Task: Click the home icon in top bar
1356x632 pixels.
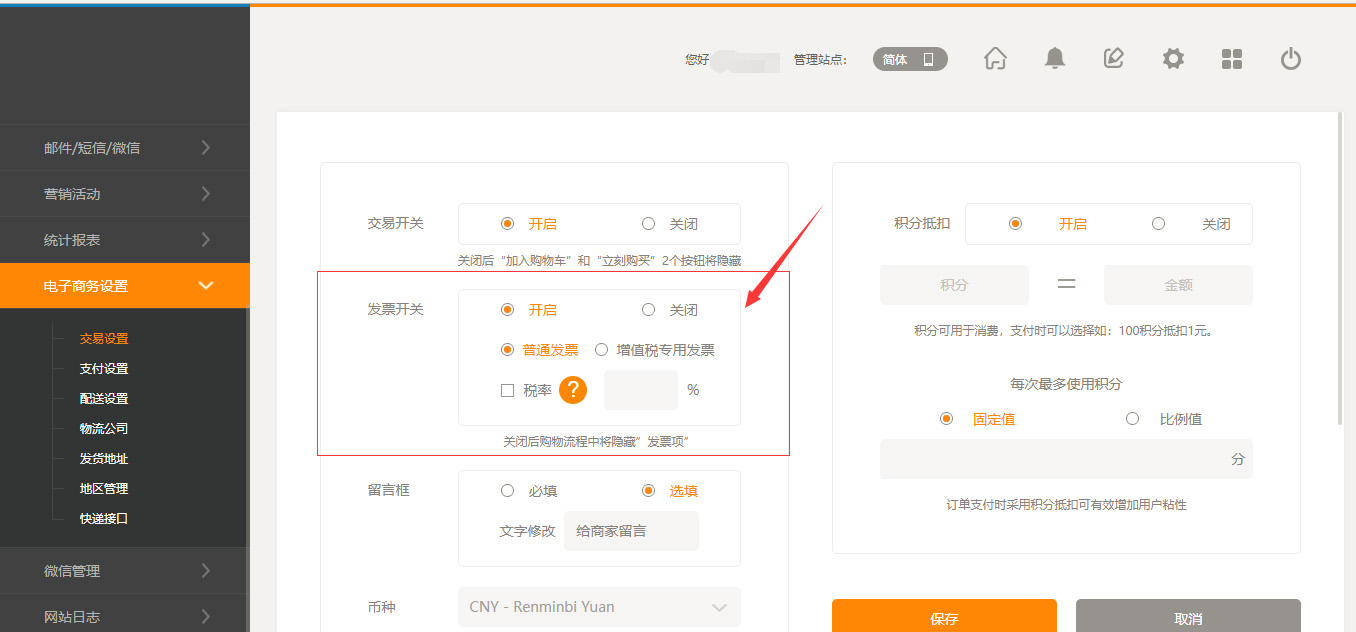Action: 995,59
